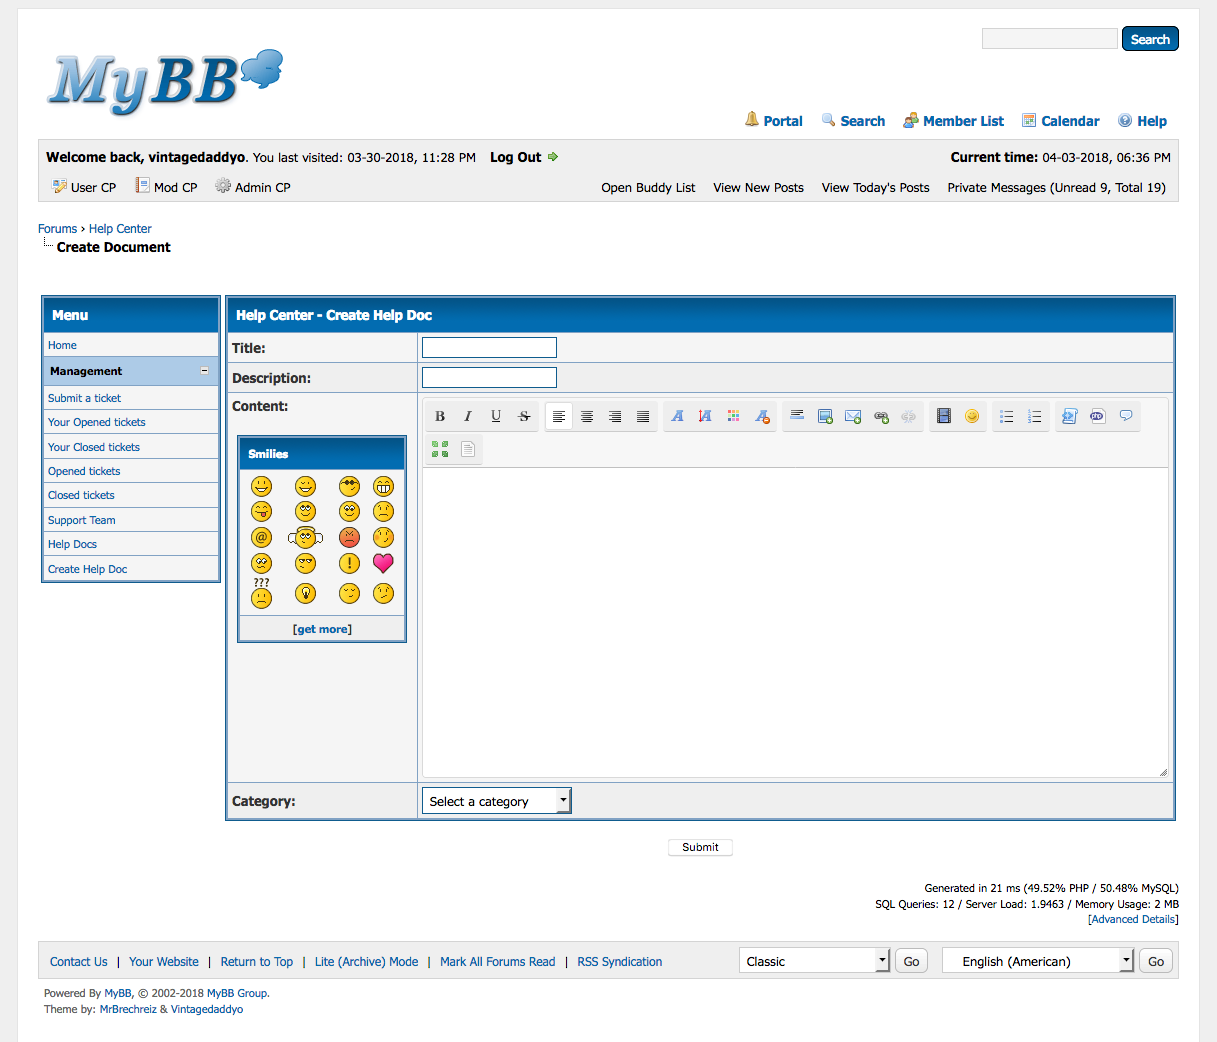Collapse the Management menu section

pyautogui.click(x=204, y=371)
